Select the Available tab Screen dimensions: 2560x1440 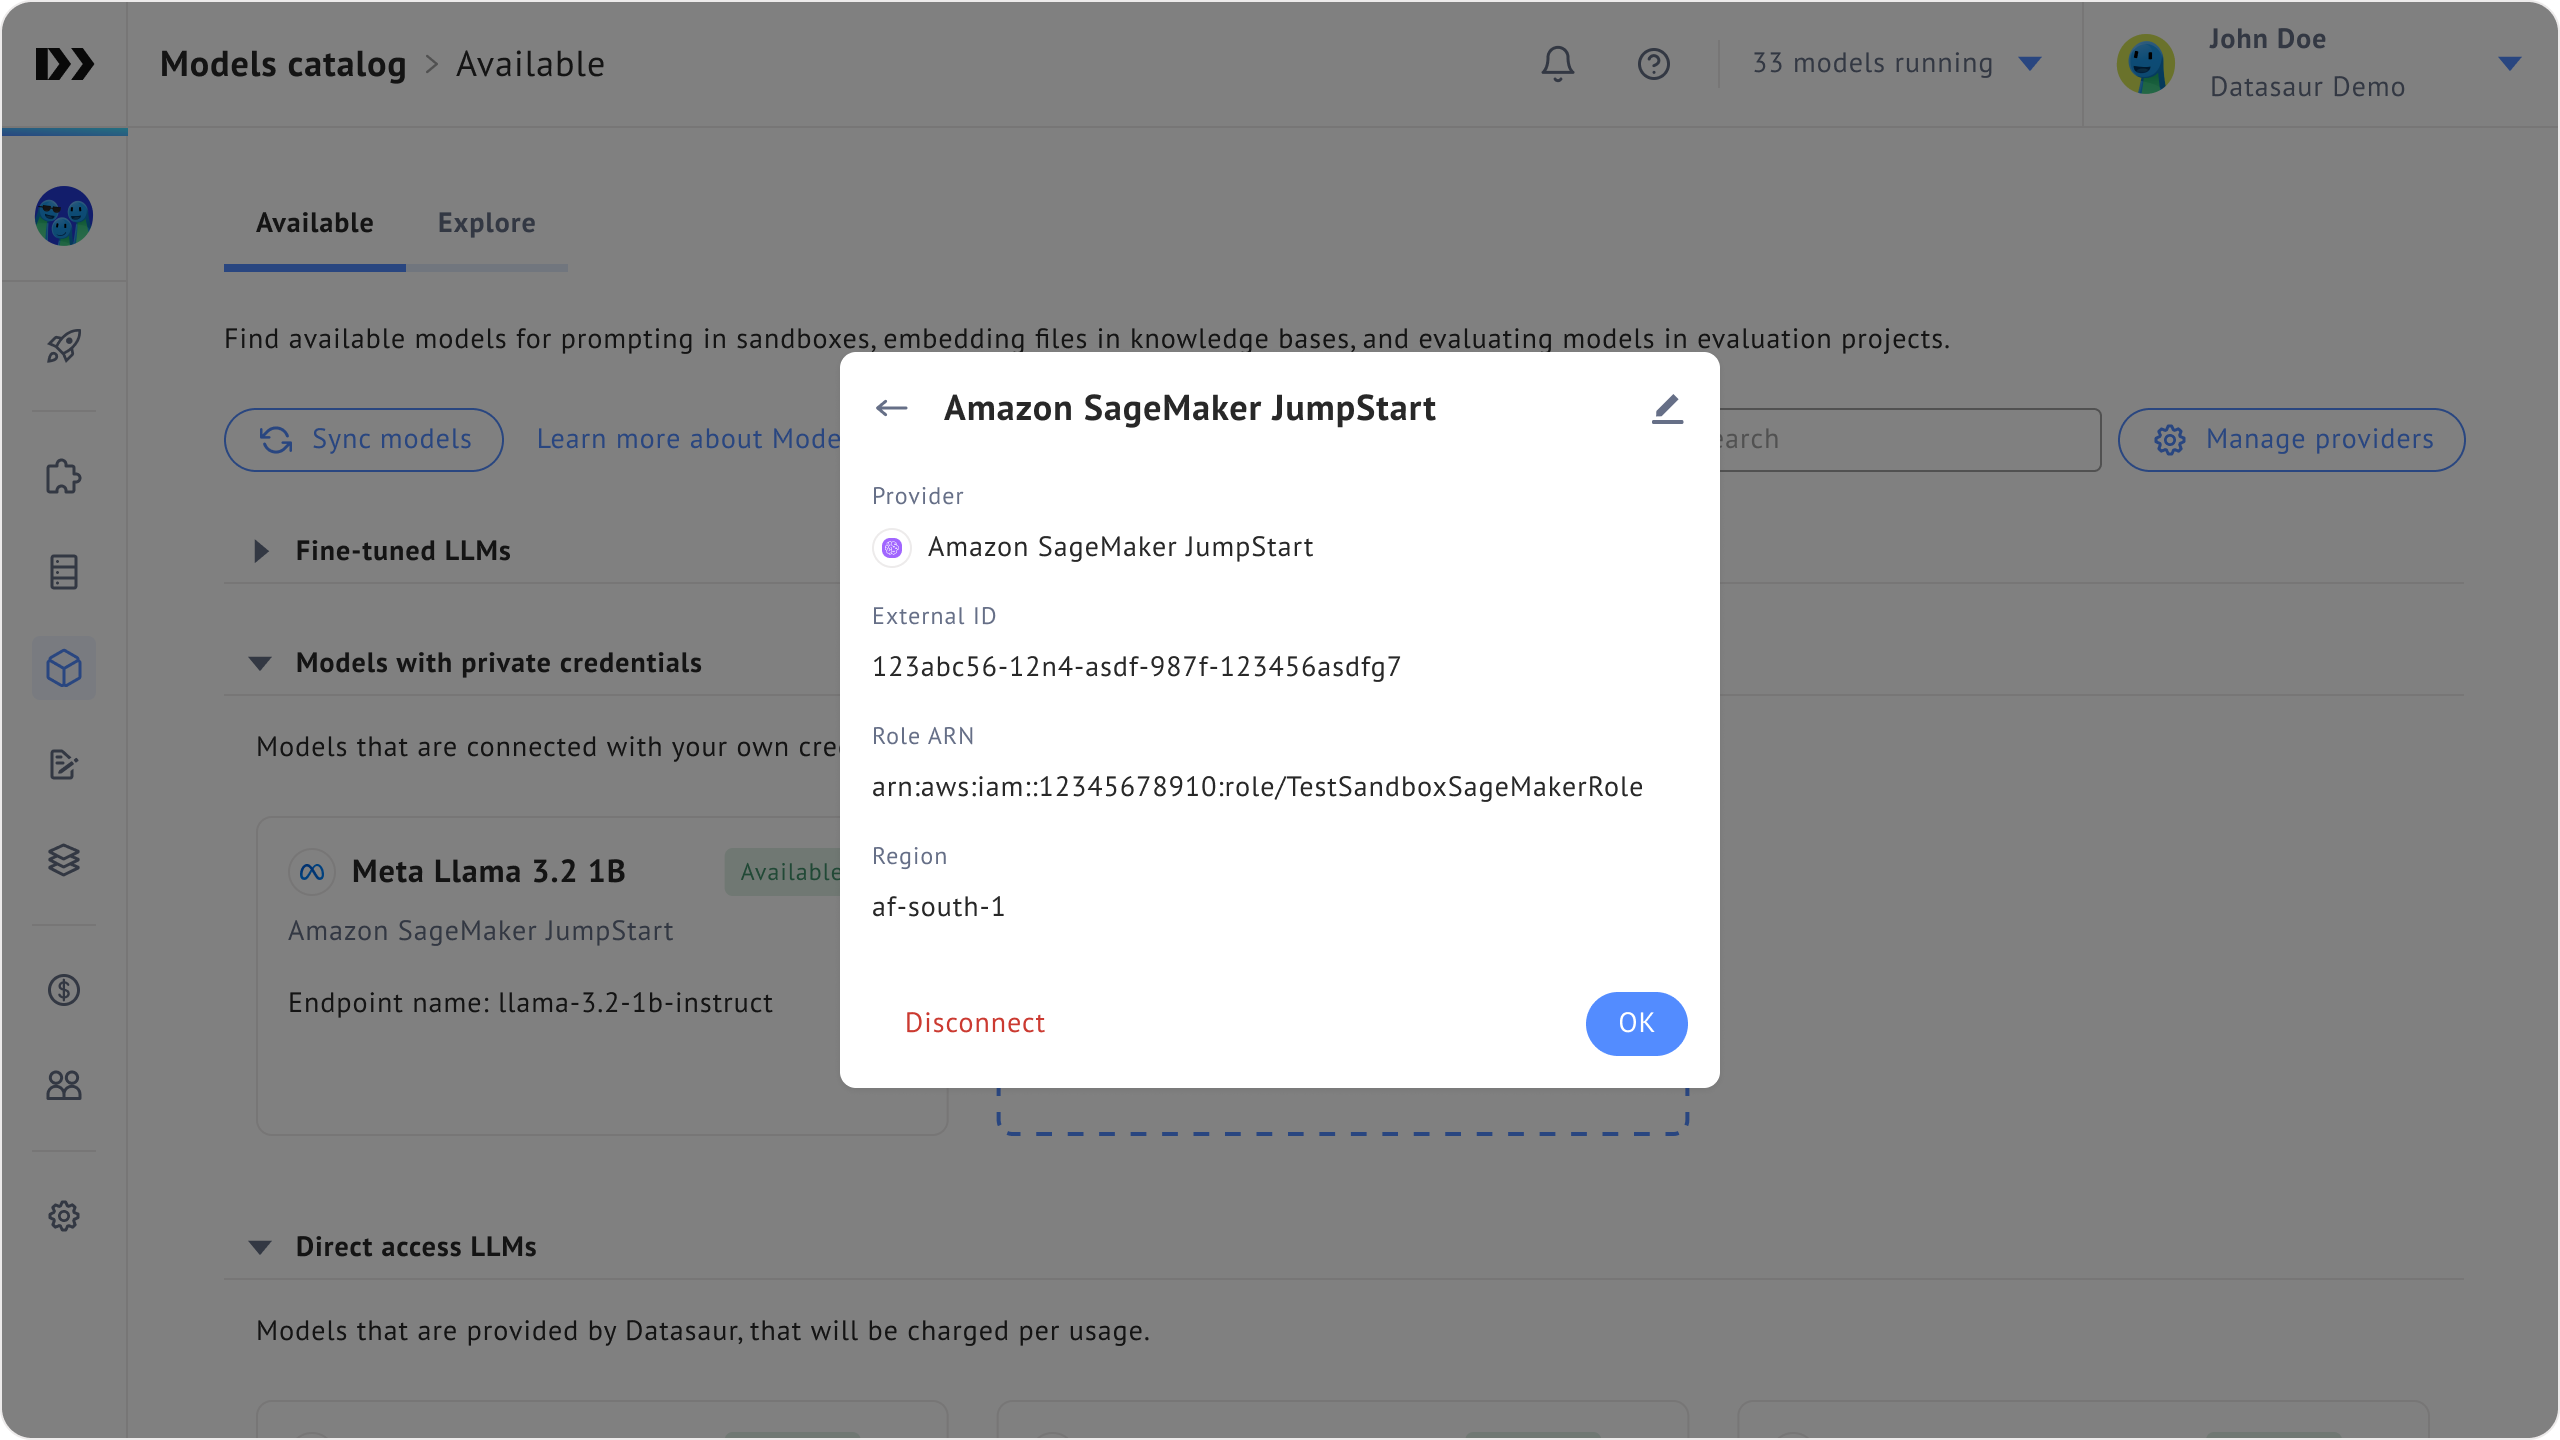click(314, 223)
